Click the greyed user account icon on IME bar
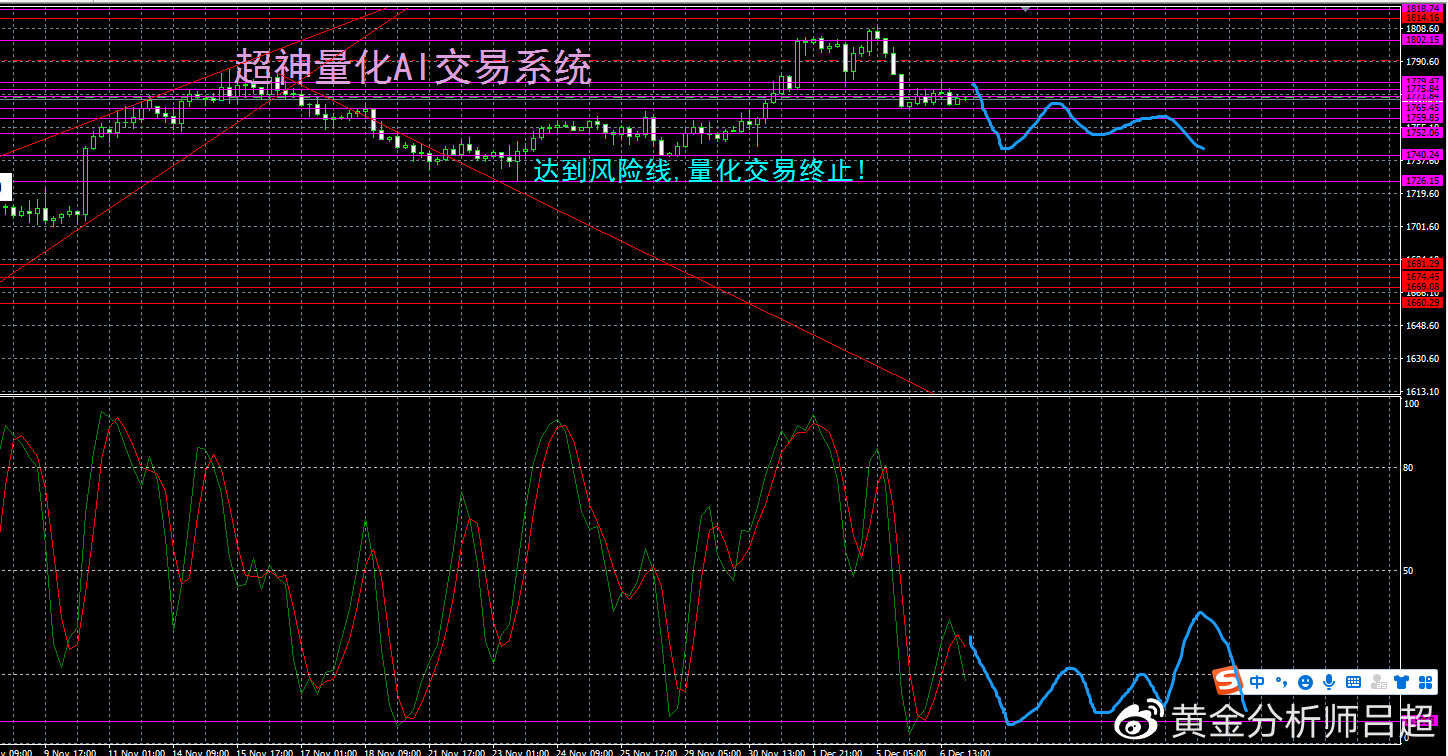The height and width of the screenshot is (756, 1448). tap(1378, 682)
